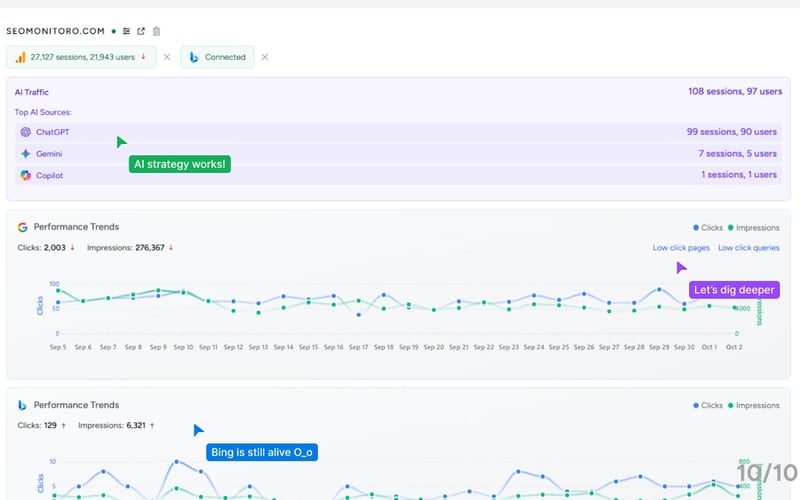Click the Google G logo beside Performance Trends
Viewport: 800px width, 500px height.
click(22, 227)
